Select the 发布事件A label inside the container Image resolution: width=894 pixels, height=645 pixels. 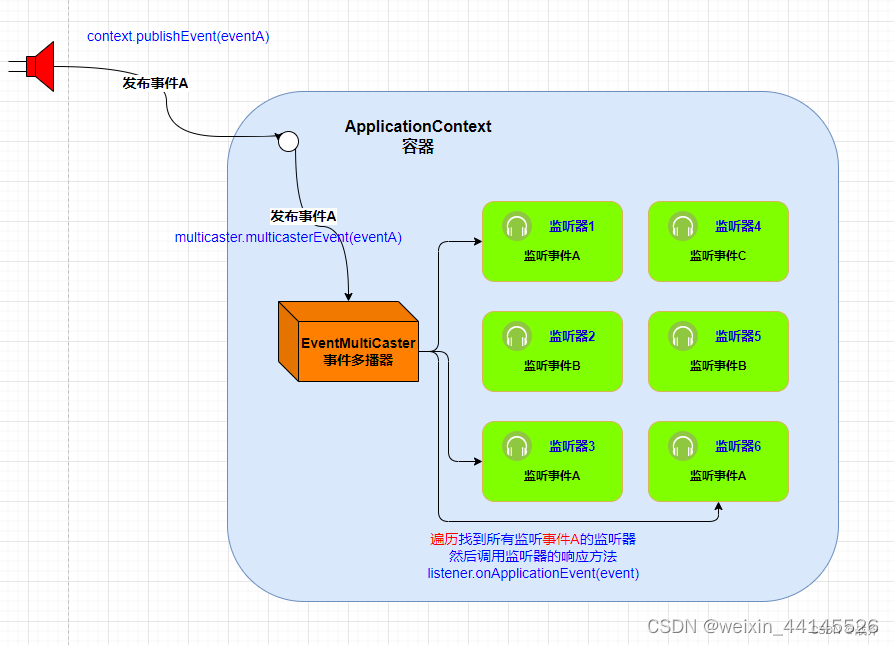pyautogui.click(x=303, y=216)
